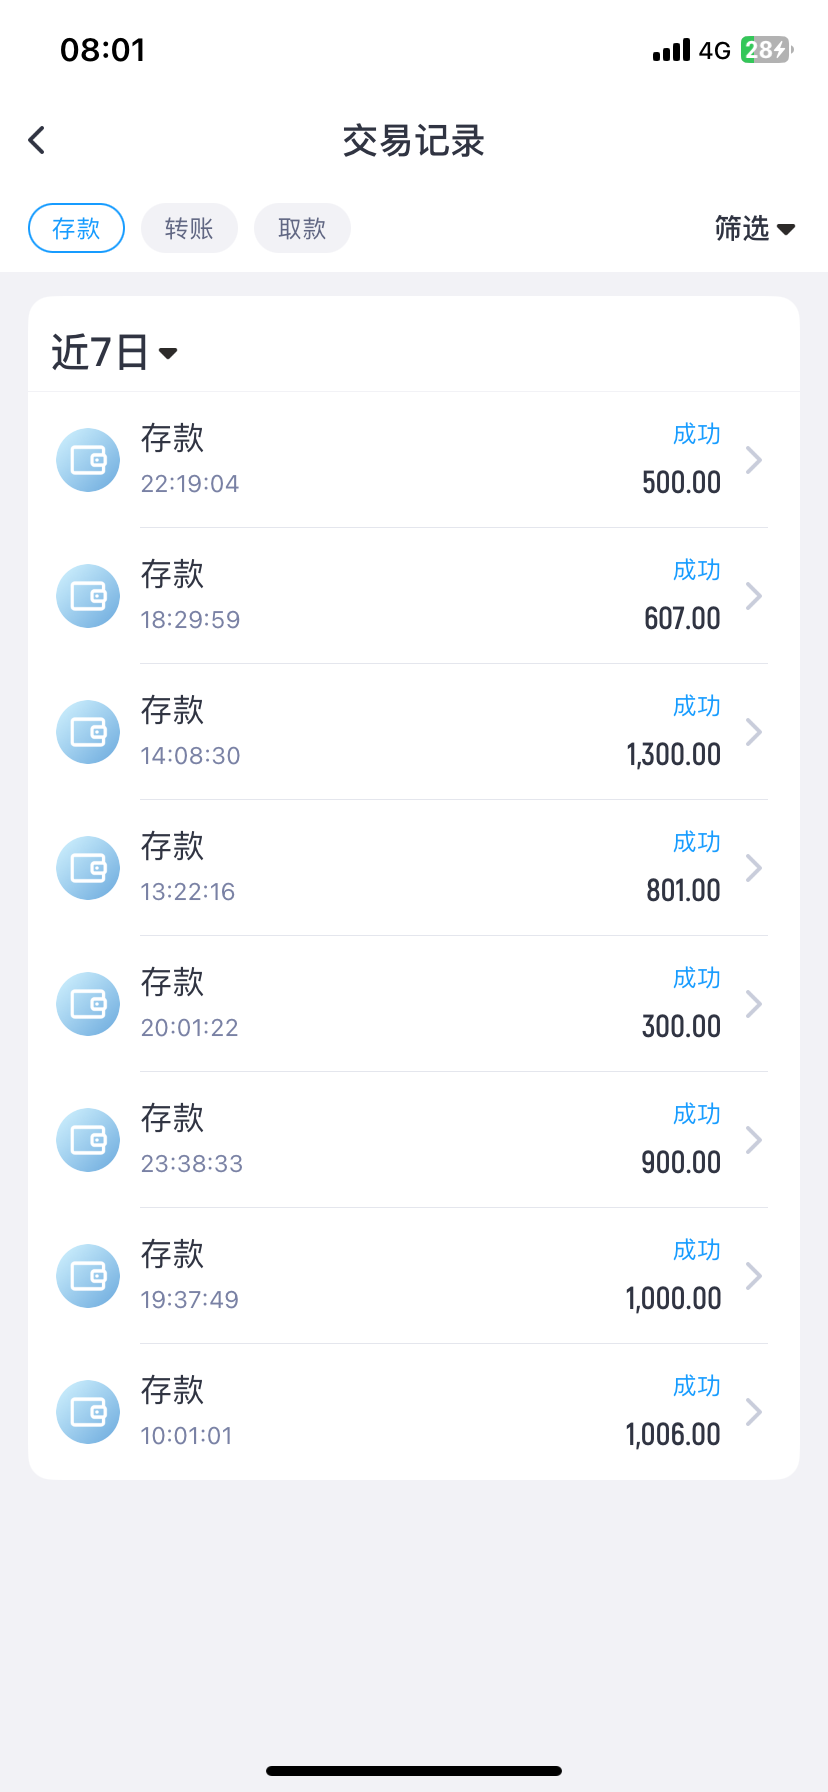Image resolution: width=828 pixels, height=1792 pixels.
Task: Click wallet icon of 300.00 deposit
Action: (88, 1004)
